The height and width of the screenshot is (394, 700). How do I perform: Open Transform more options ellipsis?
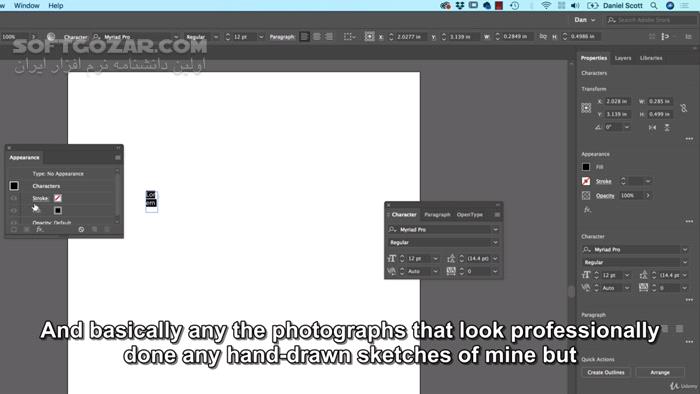coord(689,139)
